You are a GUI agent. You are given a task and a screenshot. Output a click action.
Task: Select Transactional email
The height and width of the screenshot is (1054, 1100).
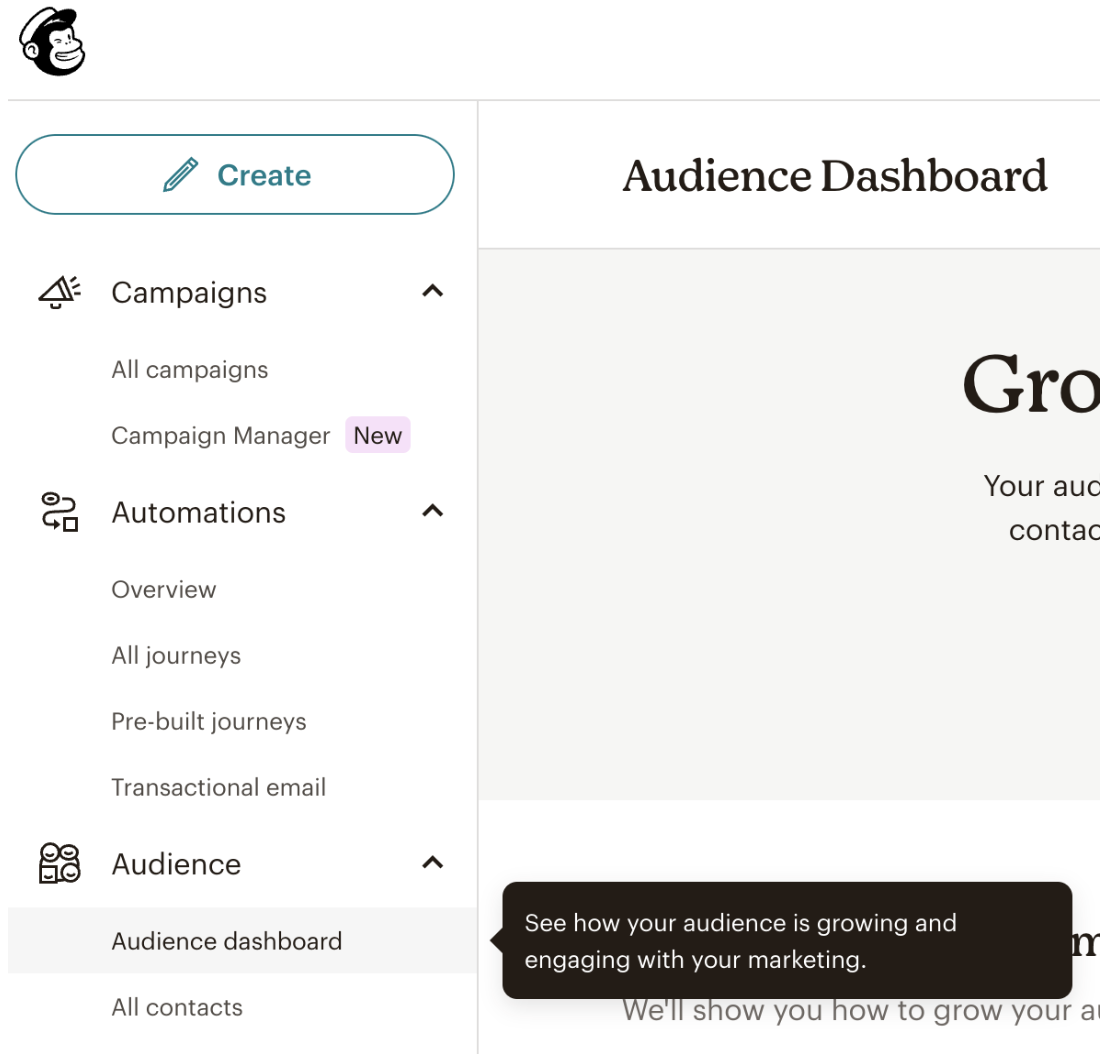[x=218, y=787]
